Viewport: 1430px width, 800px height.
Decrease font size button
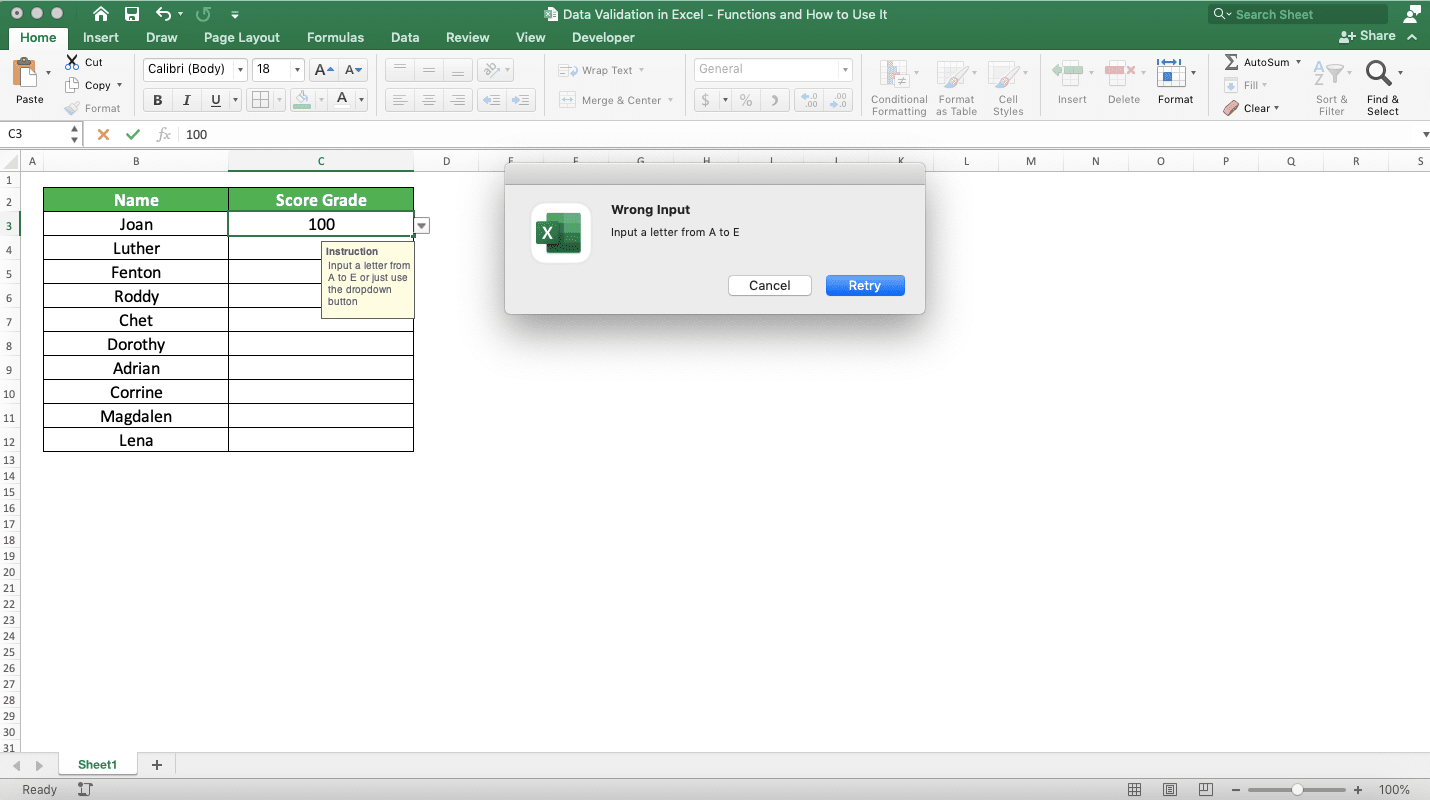pyautogui.click(x=354, y=70)
